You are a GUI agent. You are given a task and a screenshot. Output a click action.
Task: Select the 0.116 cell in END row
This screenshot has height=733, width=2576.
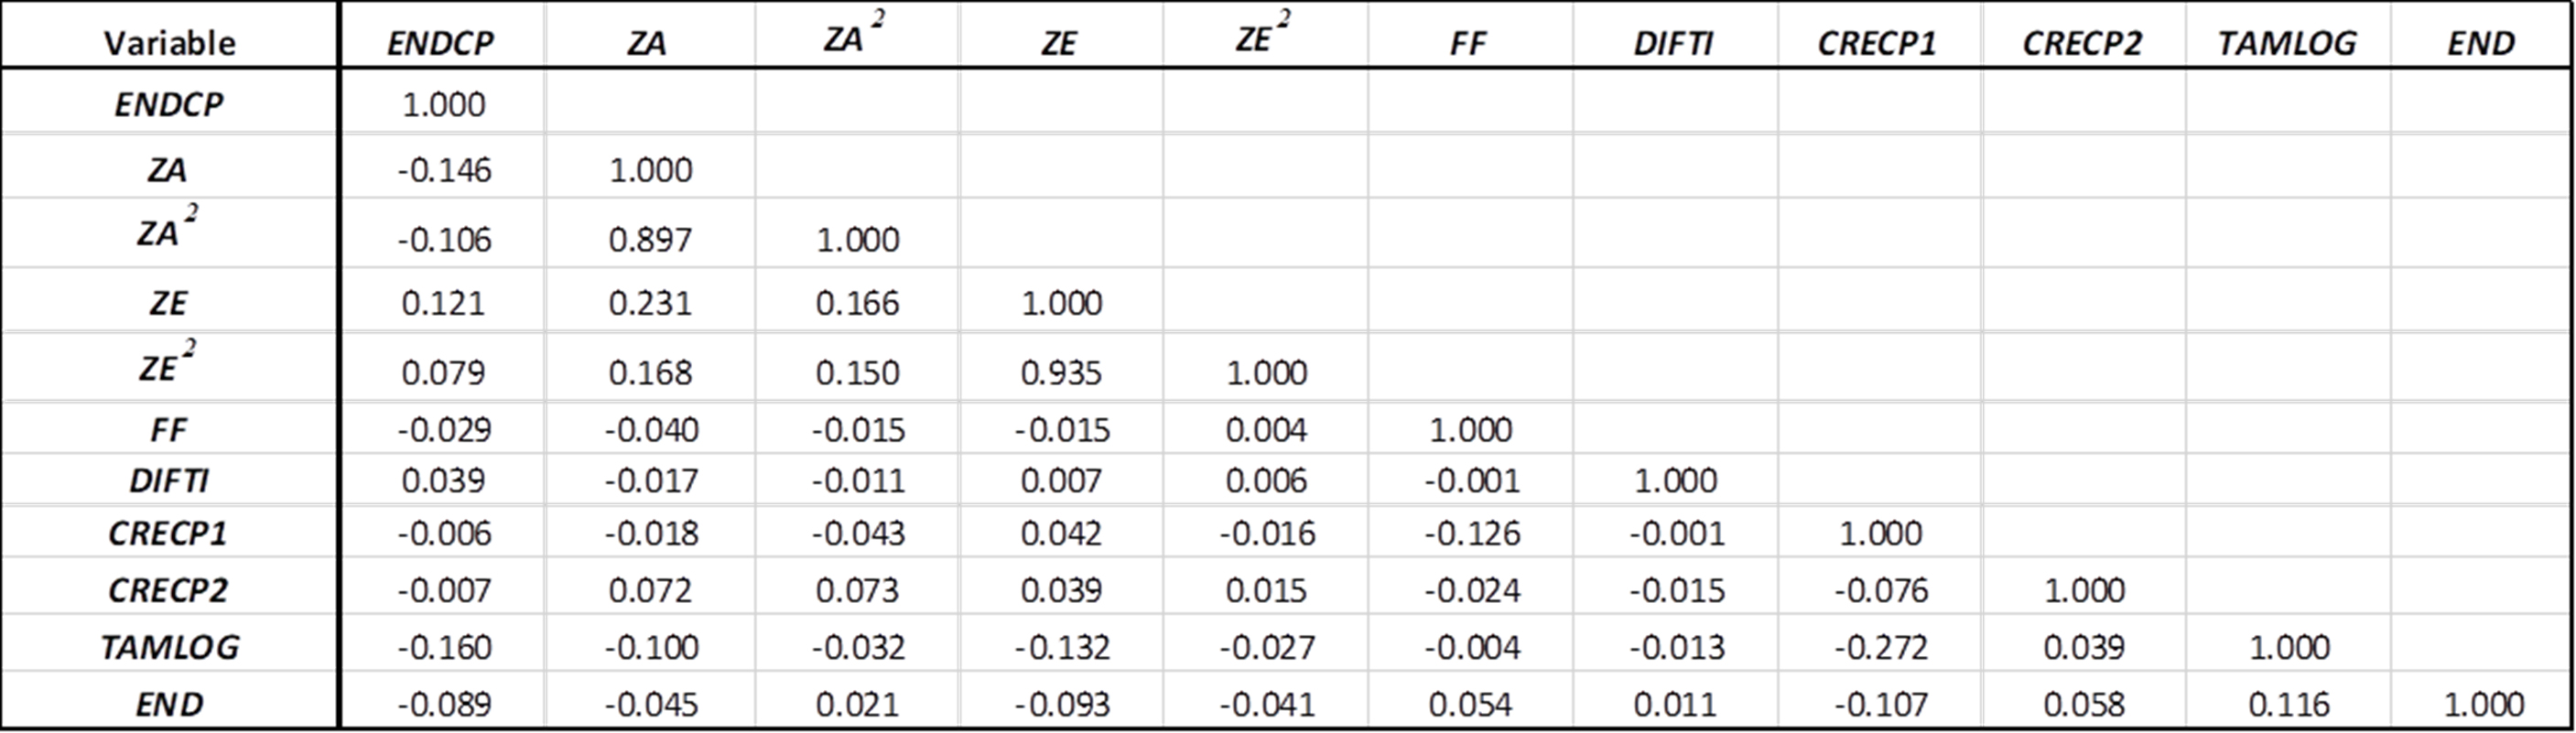click(x=2288, y=704)
